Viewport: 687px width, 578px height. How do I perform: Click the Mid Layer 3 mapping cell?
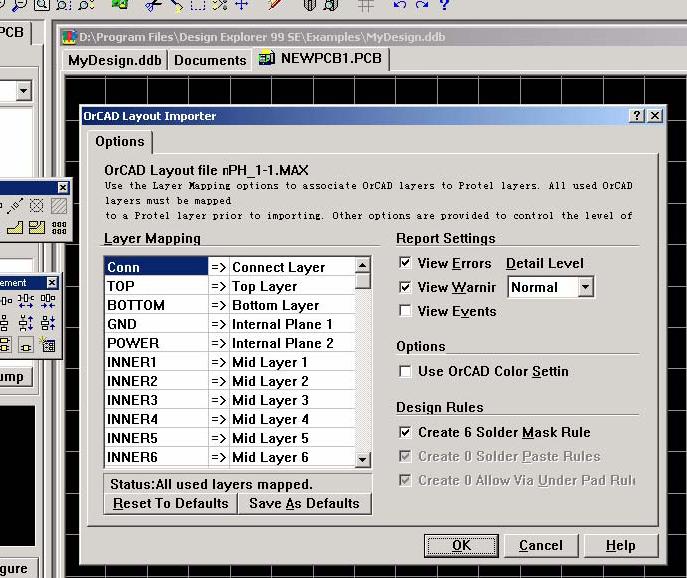pyautogui.click(x=292, y=400)
